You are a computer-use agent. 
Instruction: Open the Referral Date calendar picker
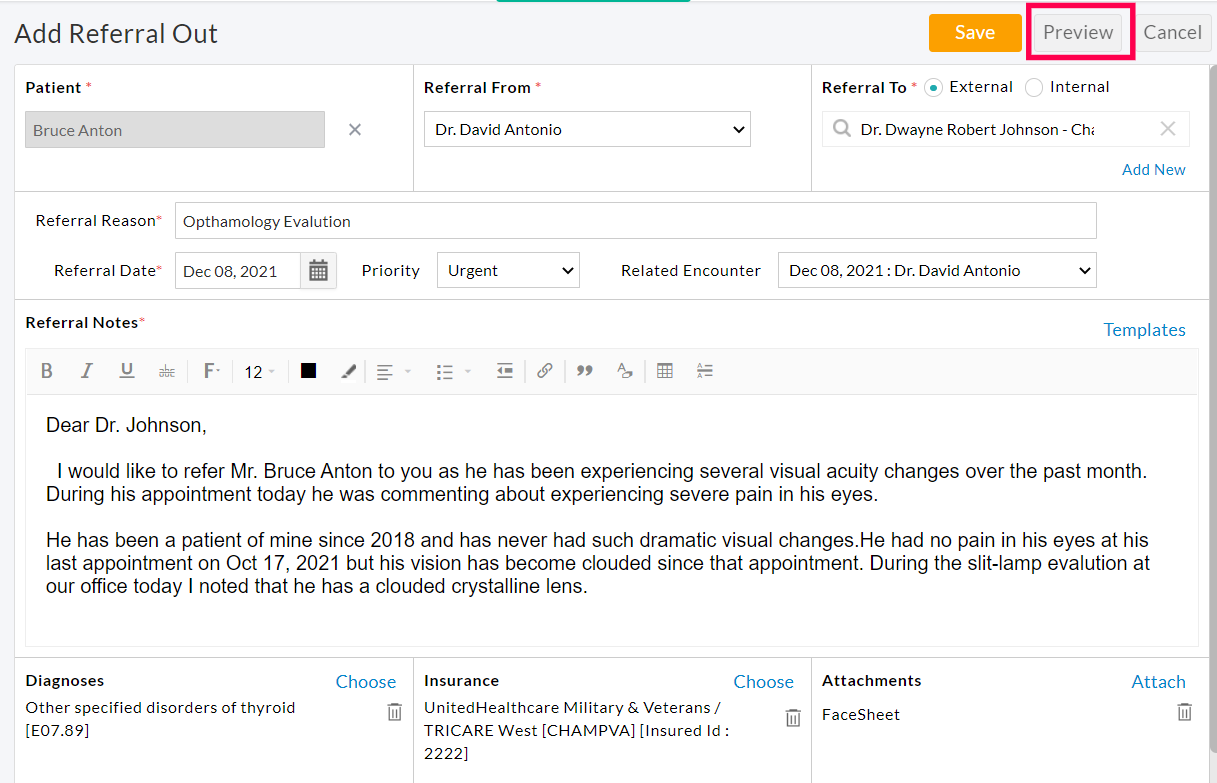pyautogui.click(x=318, y=270)
